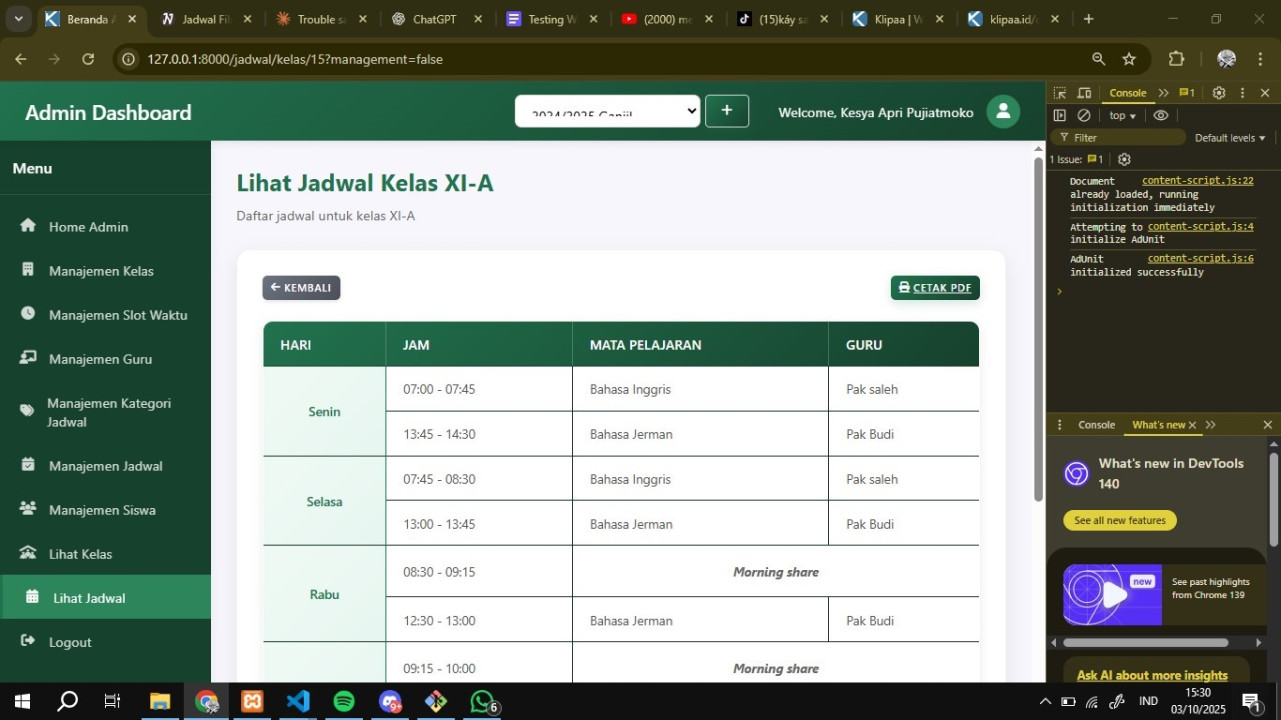Click the Kembali back button
The image size is (1281, 720).
301,288
